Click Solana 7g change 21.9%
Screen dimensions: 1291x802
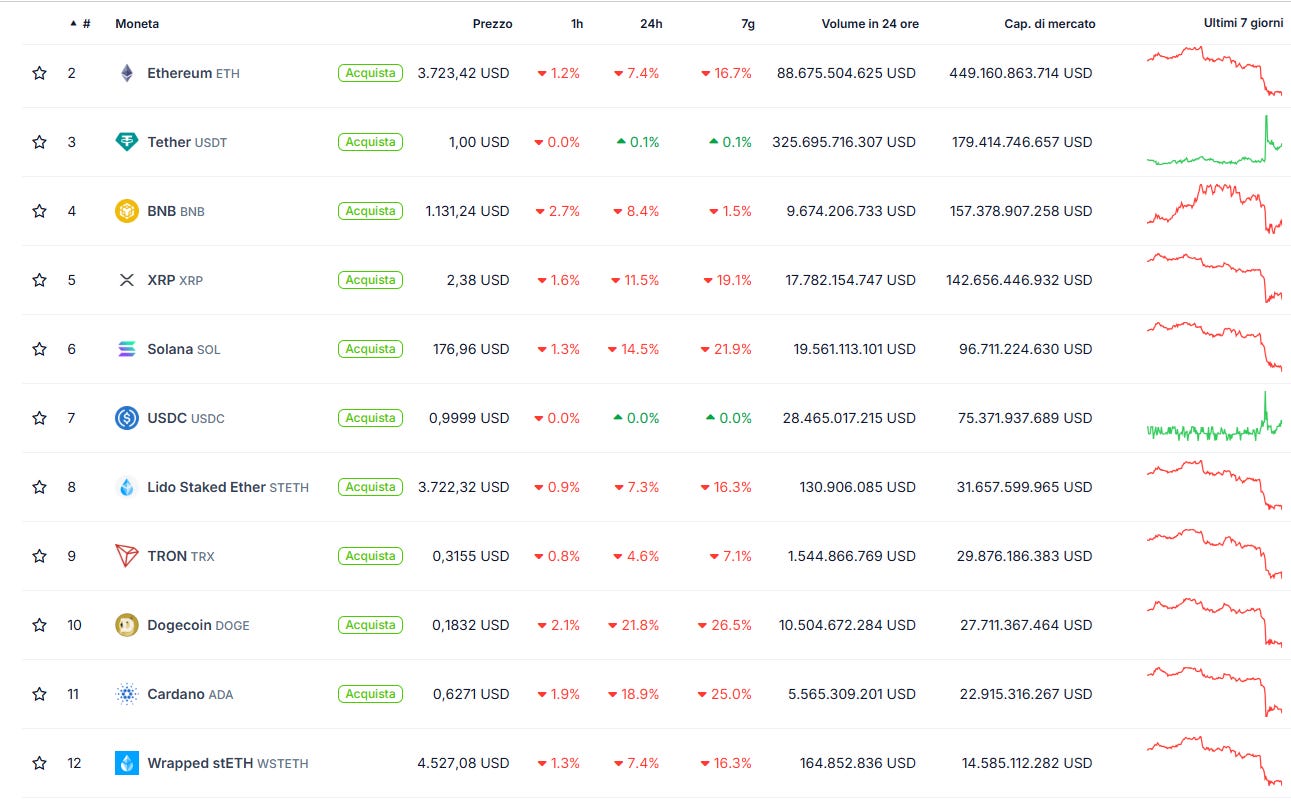725,349
